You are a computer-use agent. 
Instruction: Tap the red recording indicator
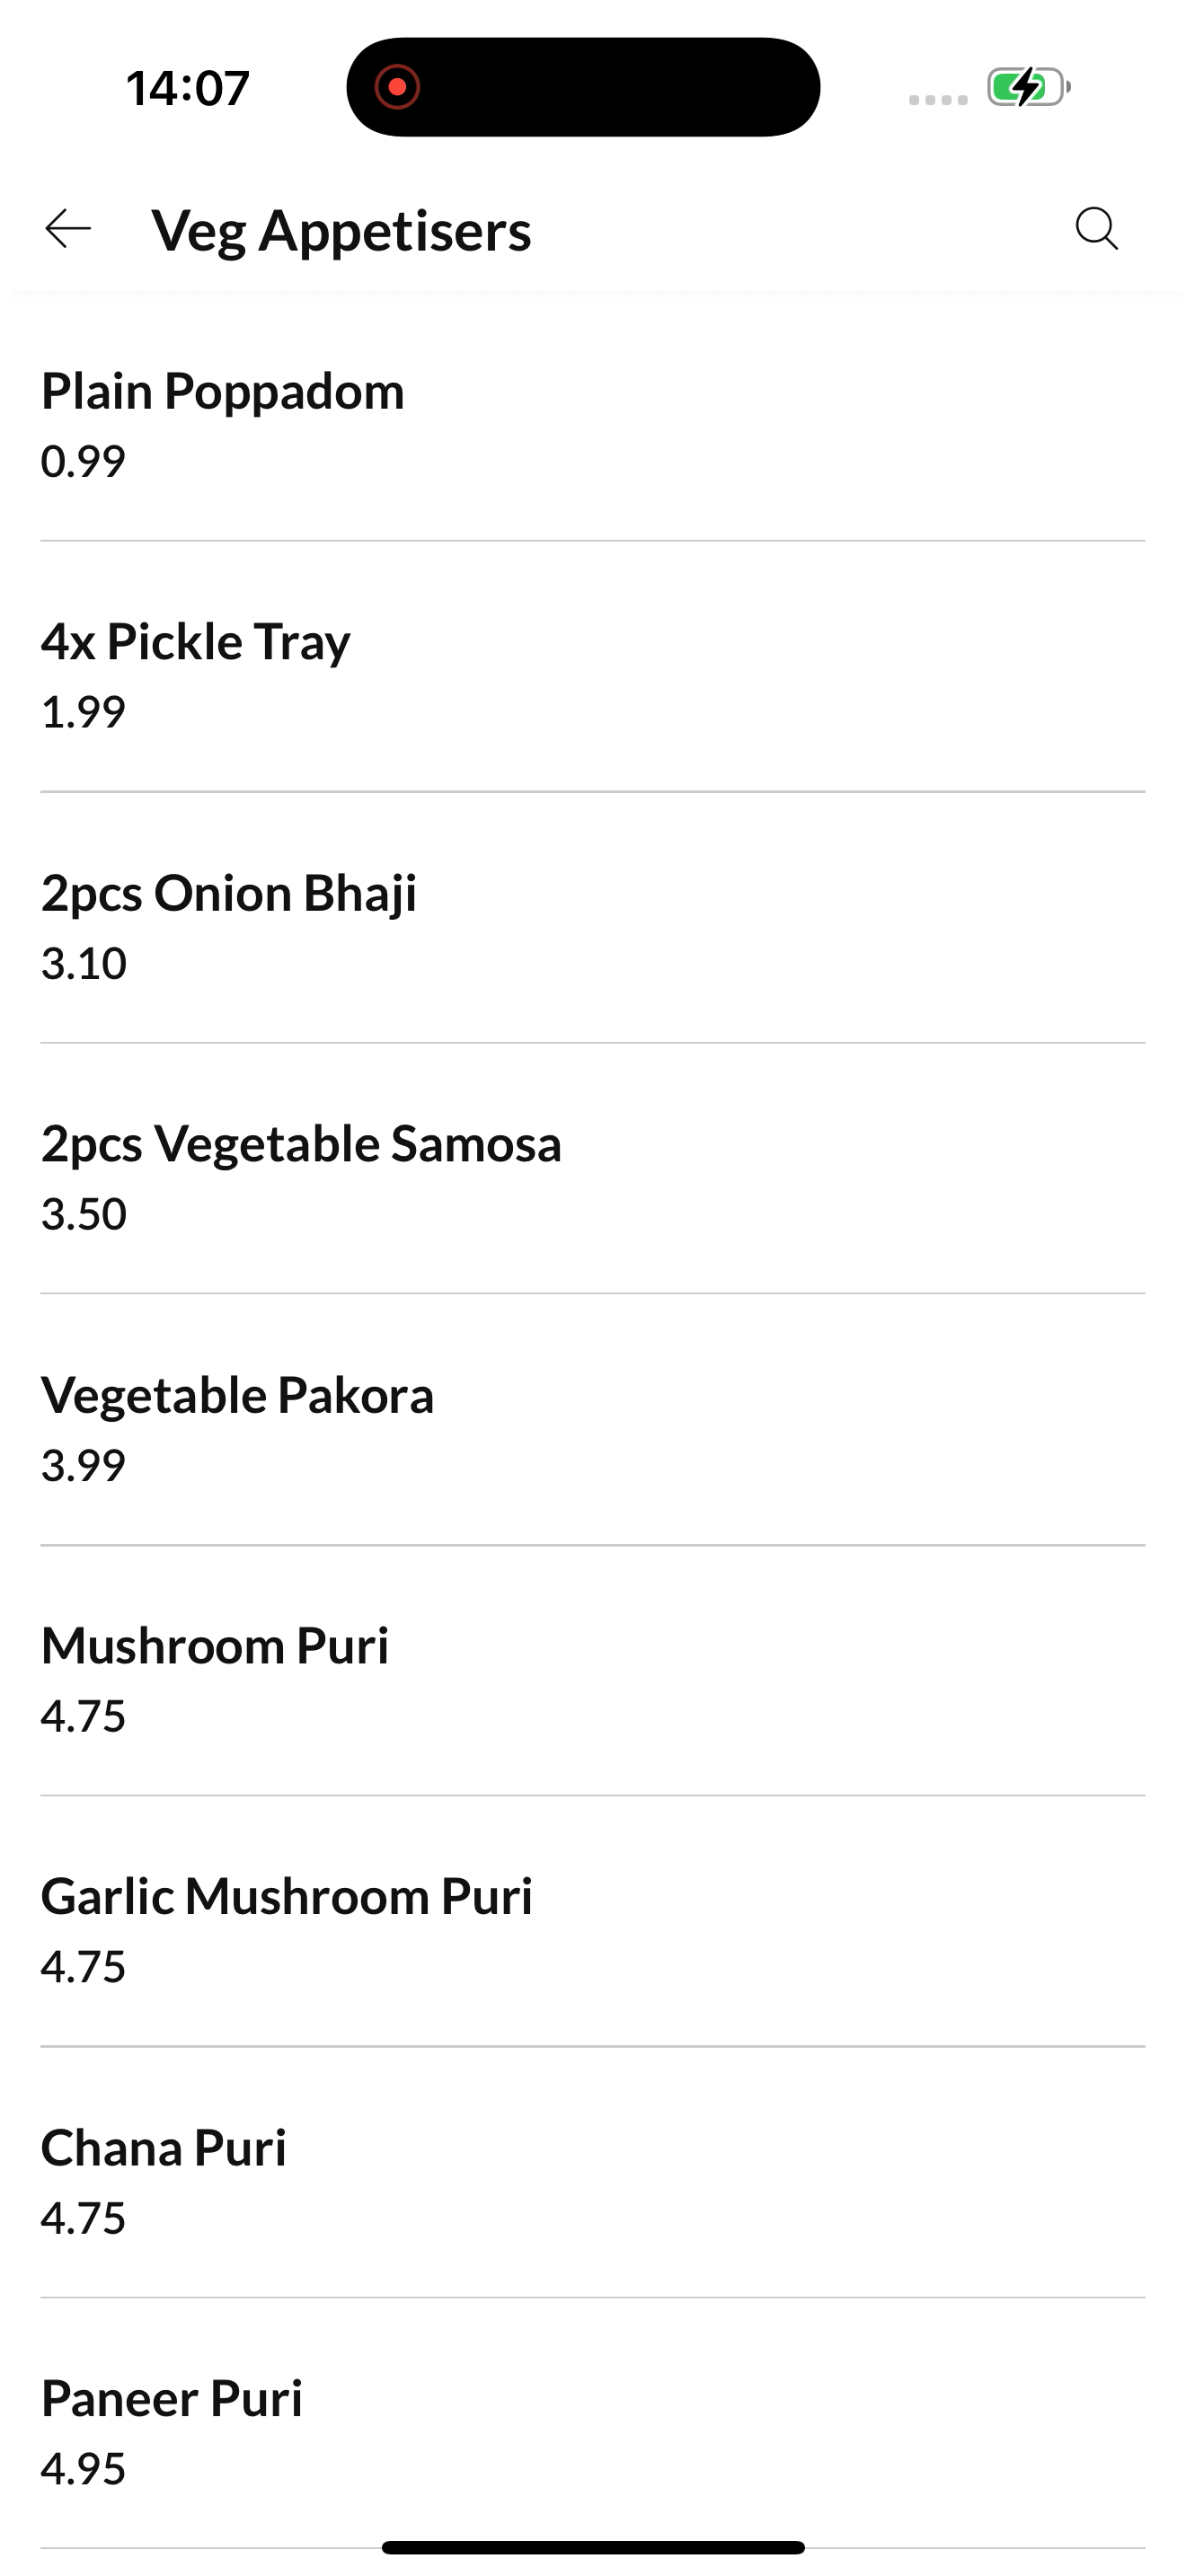(397, 87)
